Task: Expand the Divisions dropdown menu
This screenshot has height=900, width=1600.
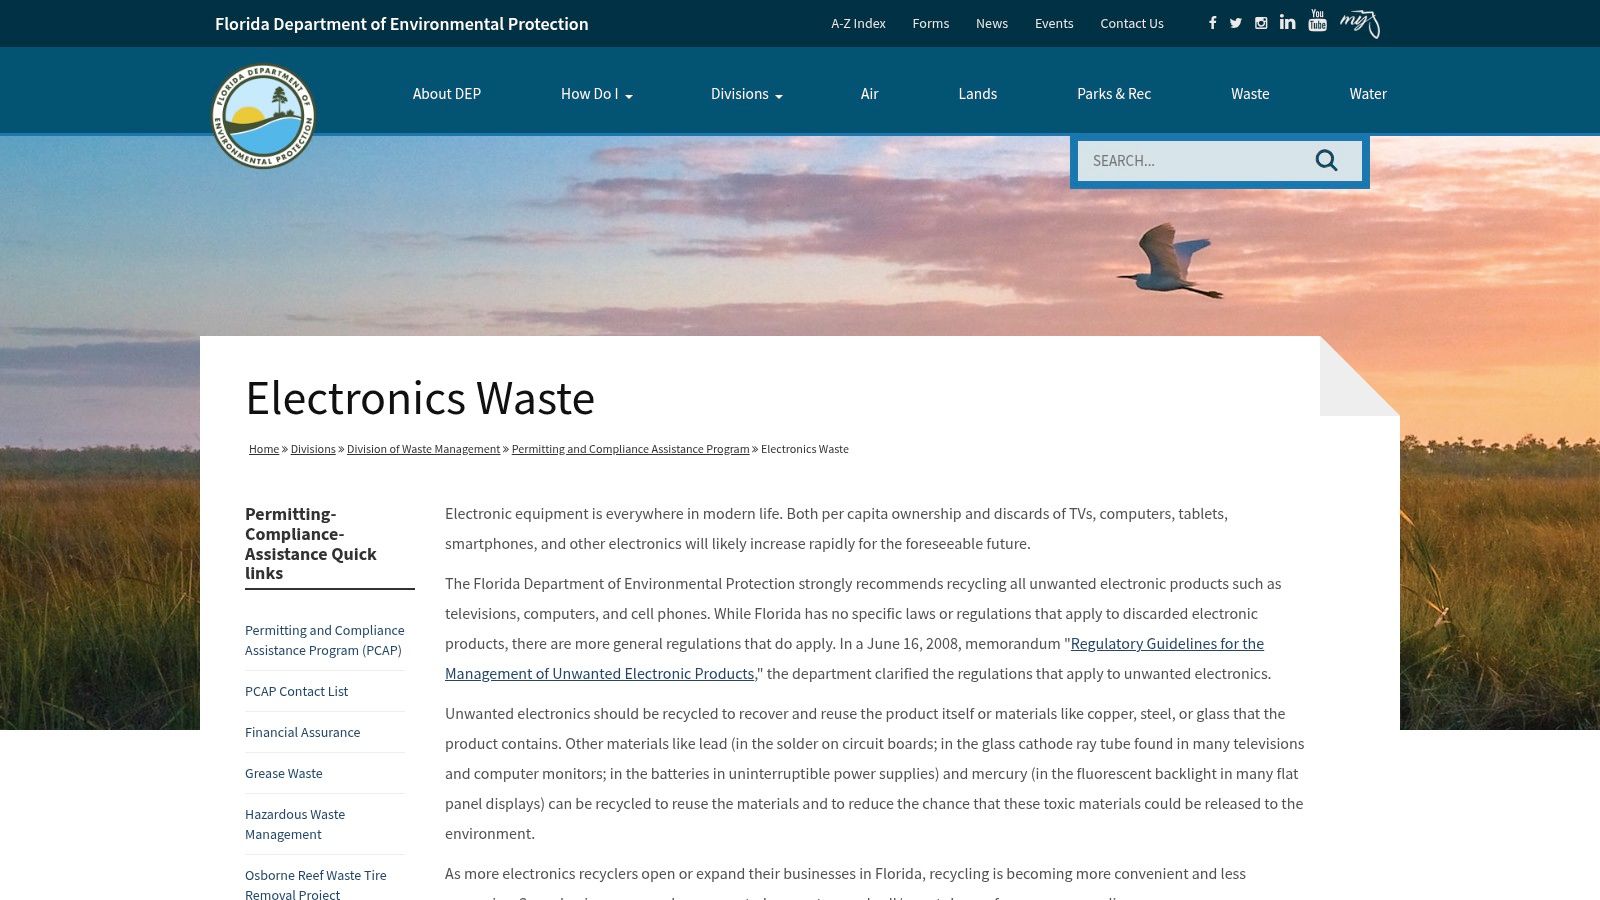Action: click(x=746, y=93)
